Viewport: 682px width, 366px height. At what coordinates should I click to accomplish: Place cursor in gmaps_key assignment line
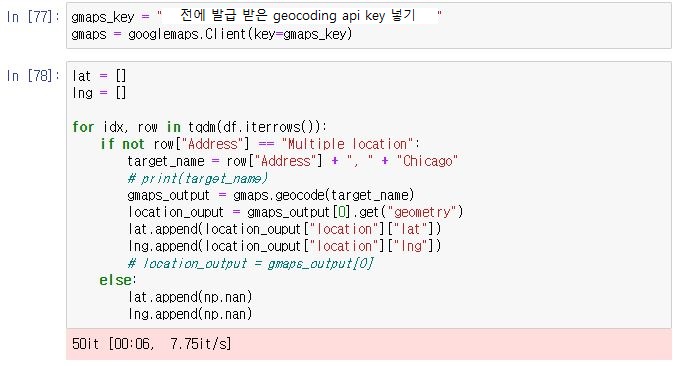[x=257, y=17]
